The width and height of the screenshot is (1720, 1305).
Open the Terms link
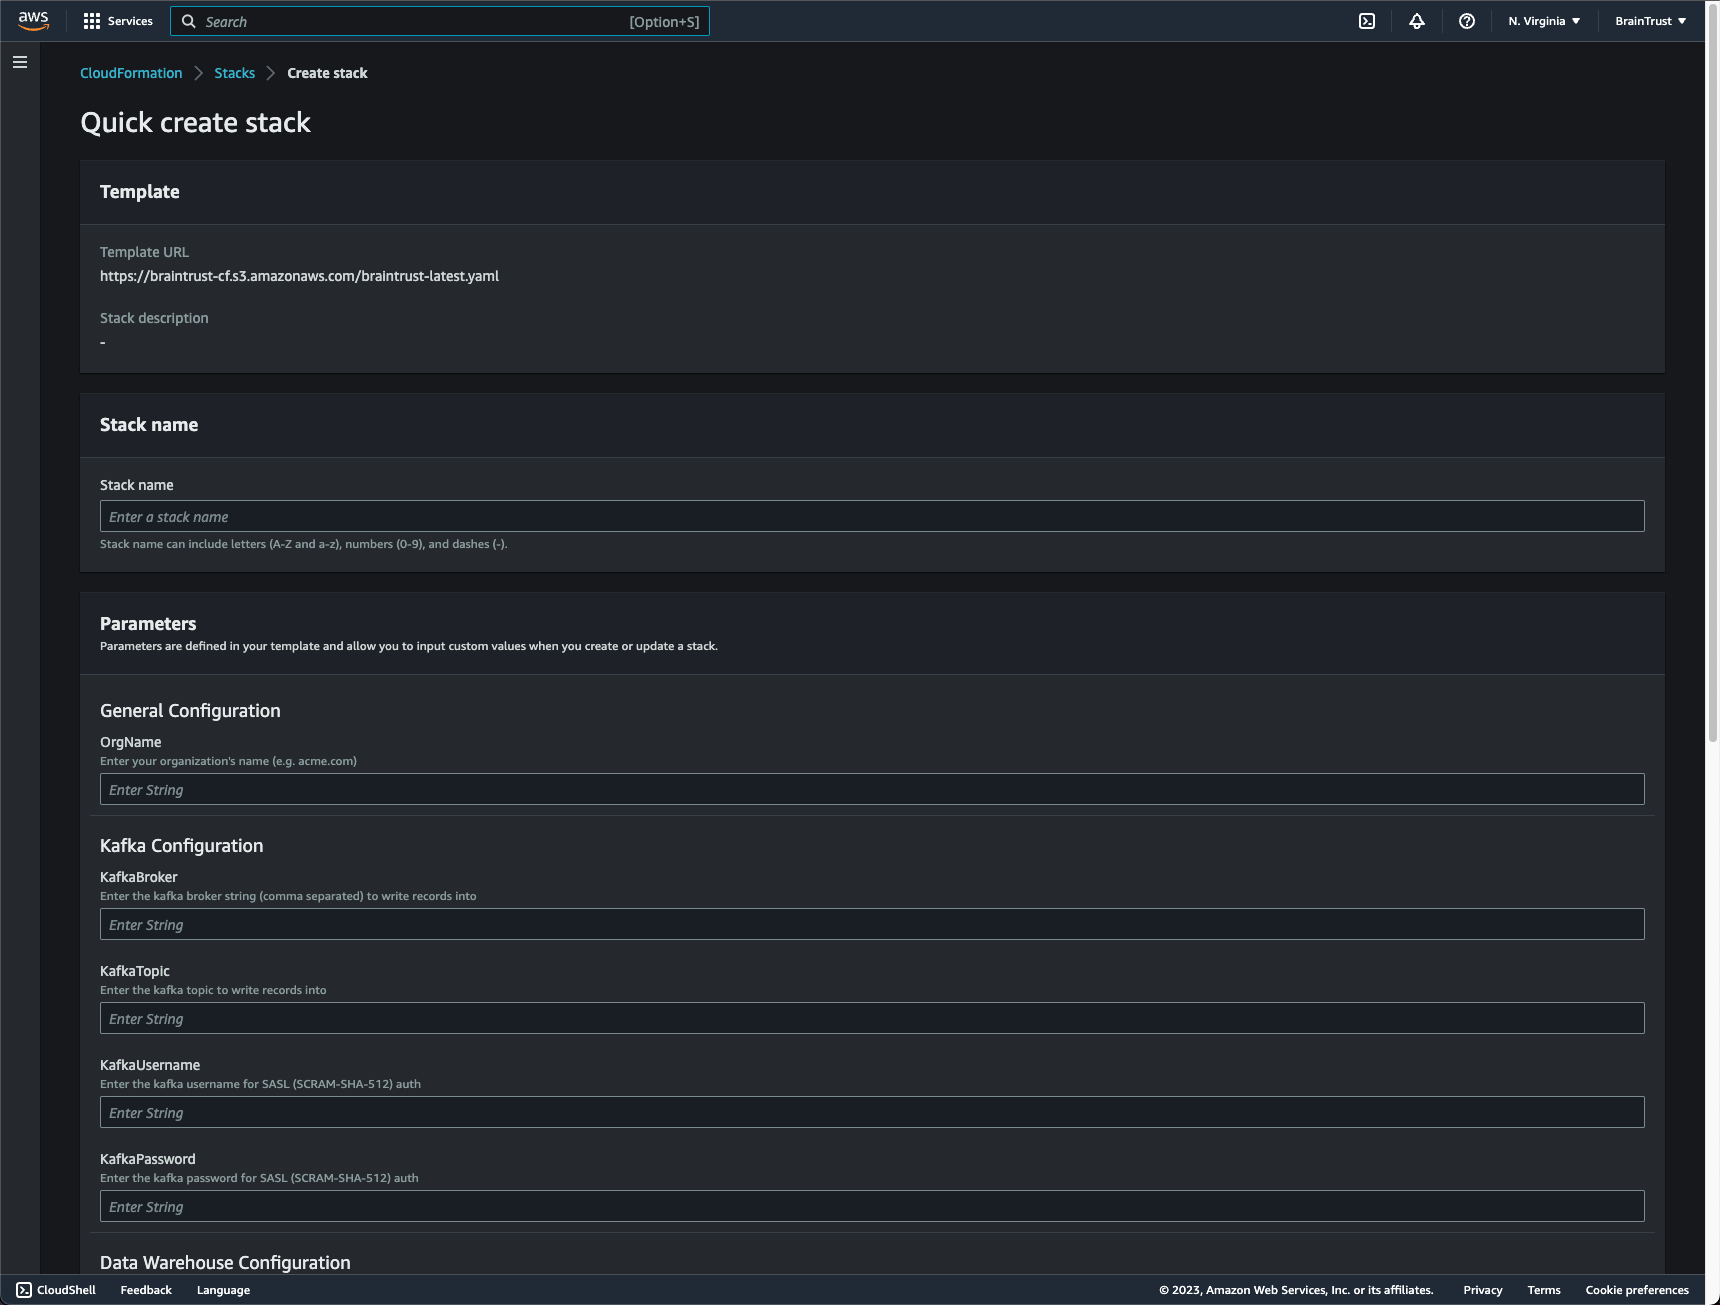(x=1544, y=1290)
